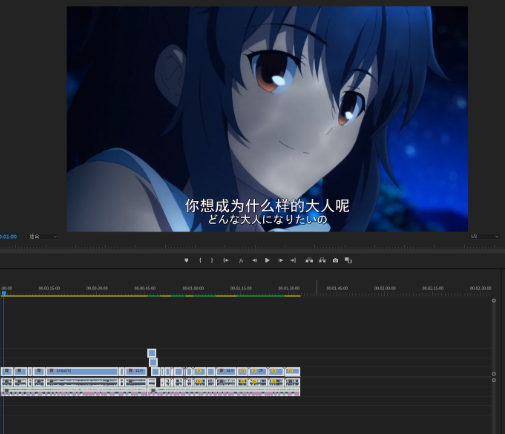Open the playback resolution 1/2 dropdown
The height and width of the screenshot is (434, 505).
coord(484,236)
